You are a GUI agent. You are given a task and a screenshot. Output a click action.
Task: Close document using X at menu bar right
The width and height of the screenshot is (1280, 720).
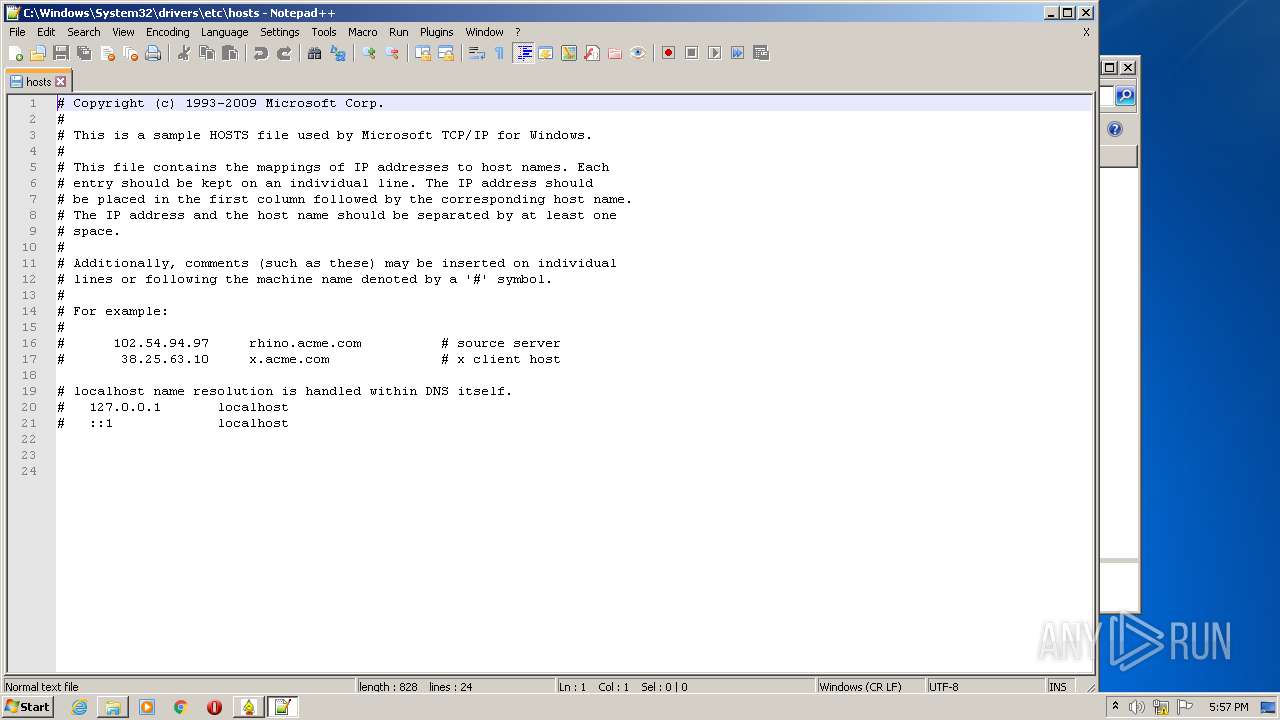point(1086,32)
